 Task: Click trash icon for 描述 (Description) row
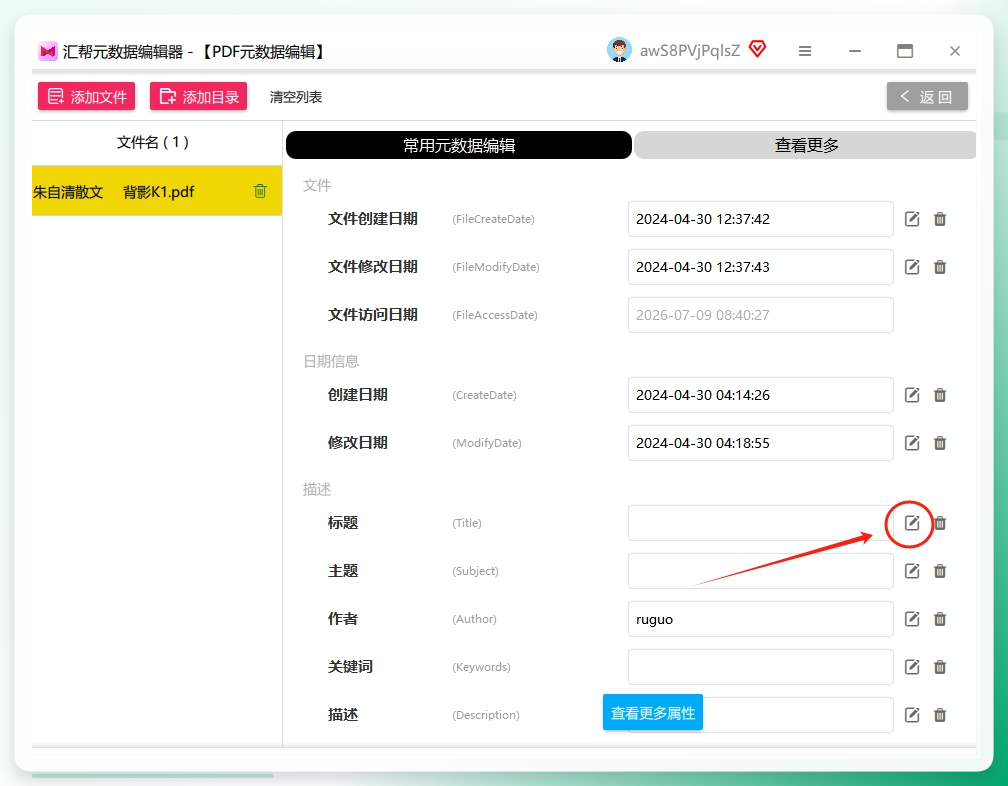(940, 715)
